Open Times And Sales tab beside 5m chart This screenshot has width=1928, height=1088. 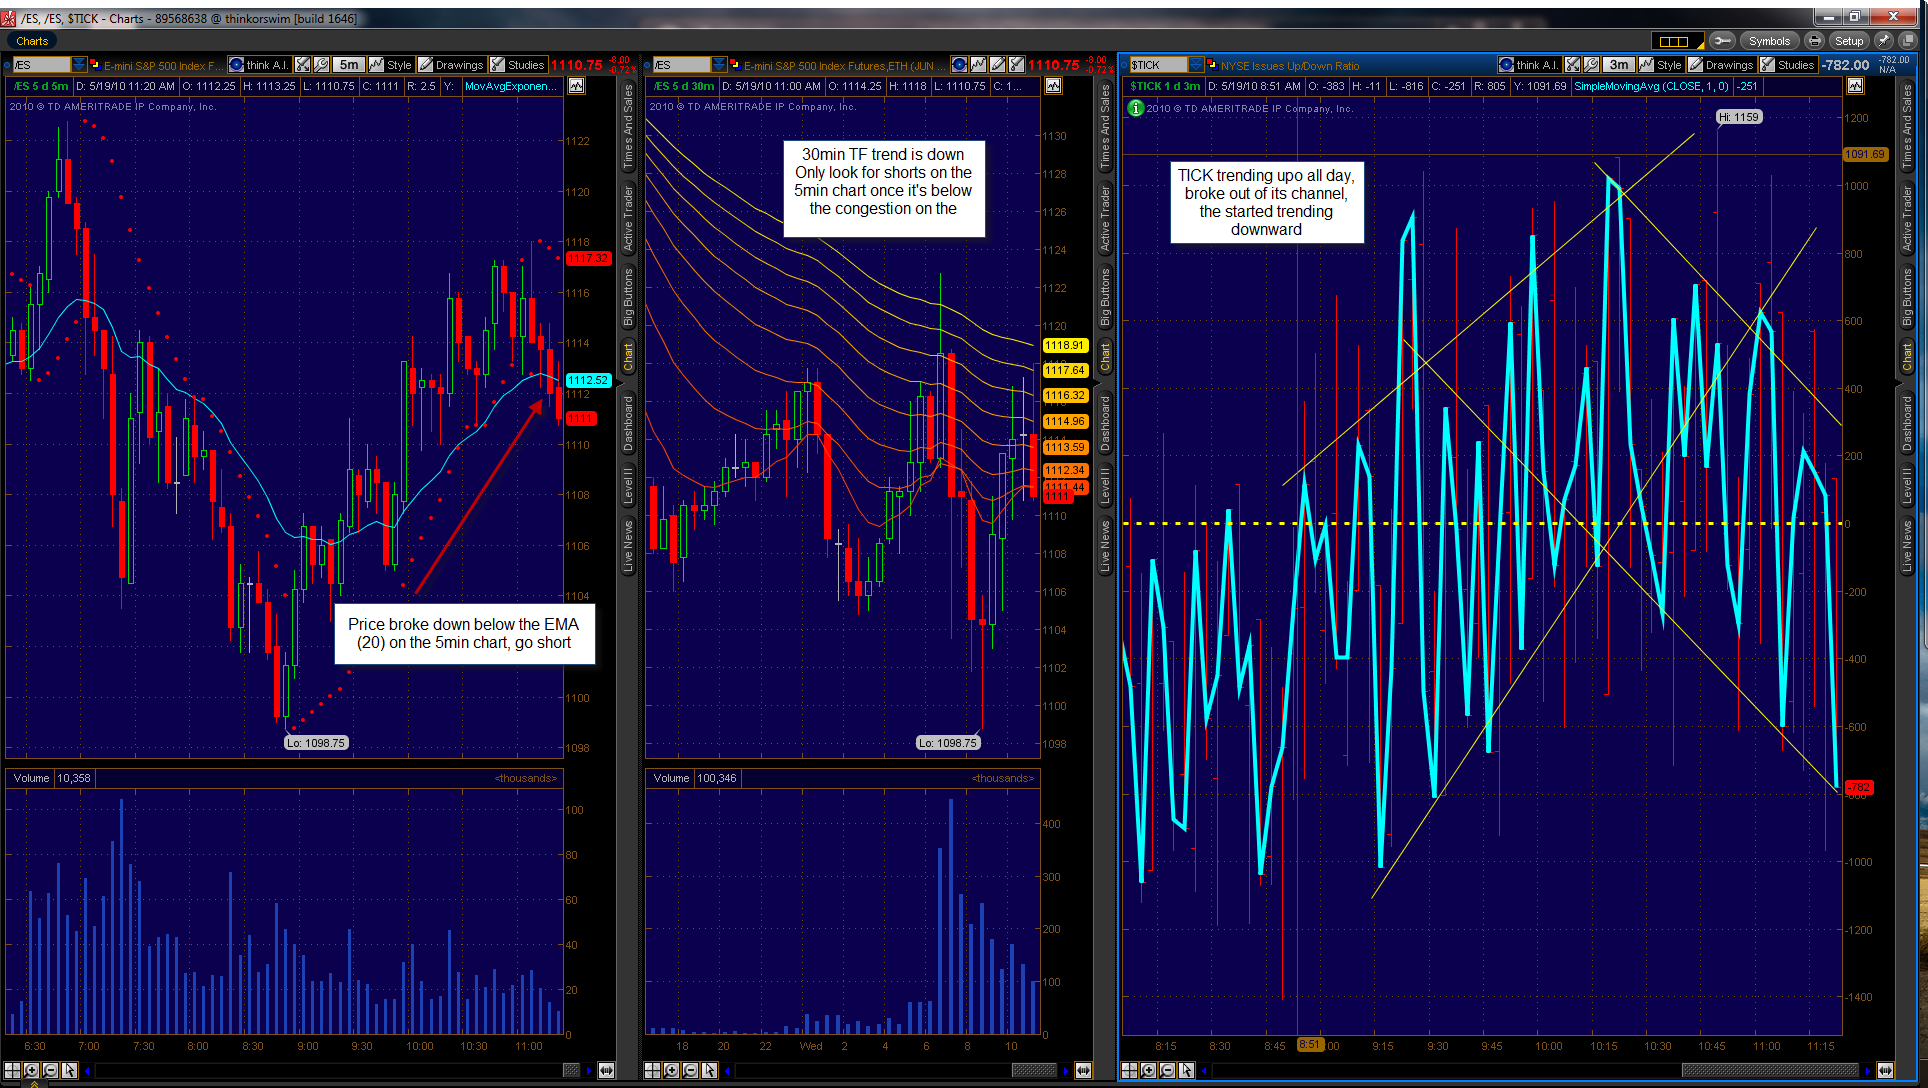(628, 126)
